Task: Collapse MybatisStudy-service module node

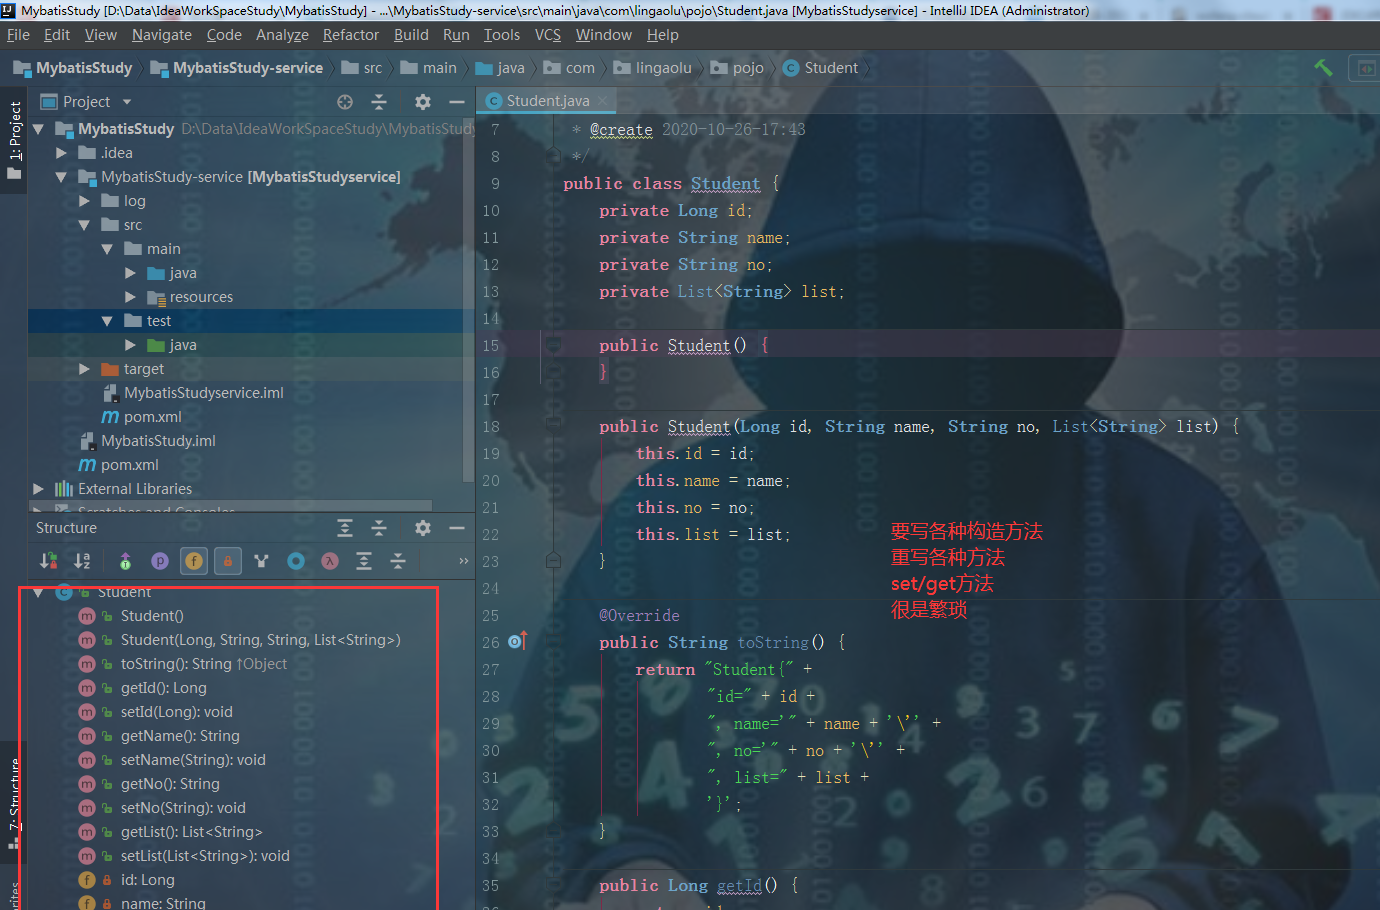Action: (61, 177)
